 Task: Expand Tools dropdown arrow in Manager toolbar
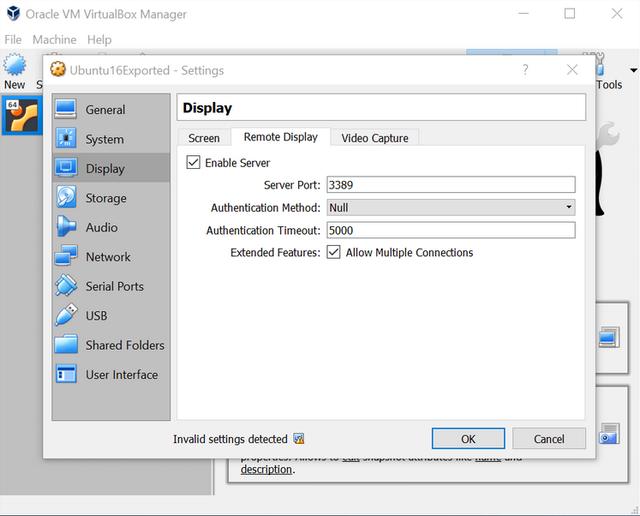(633, 70)
